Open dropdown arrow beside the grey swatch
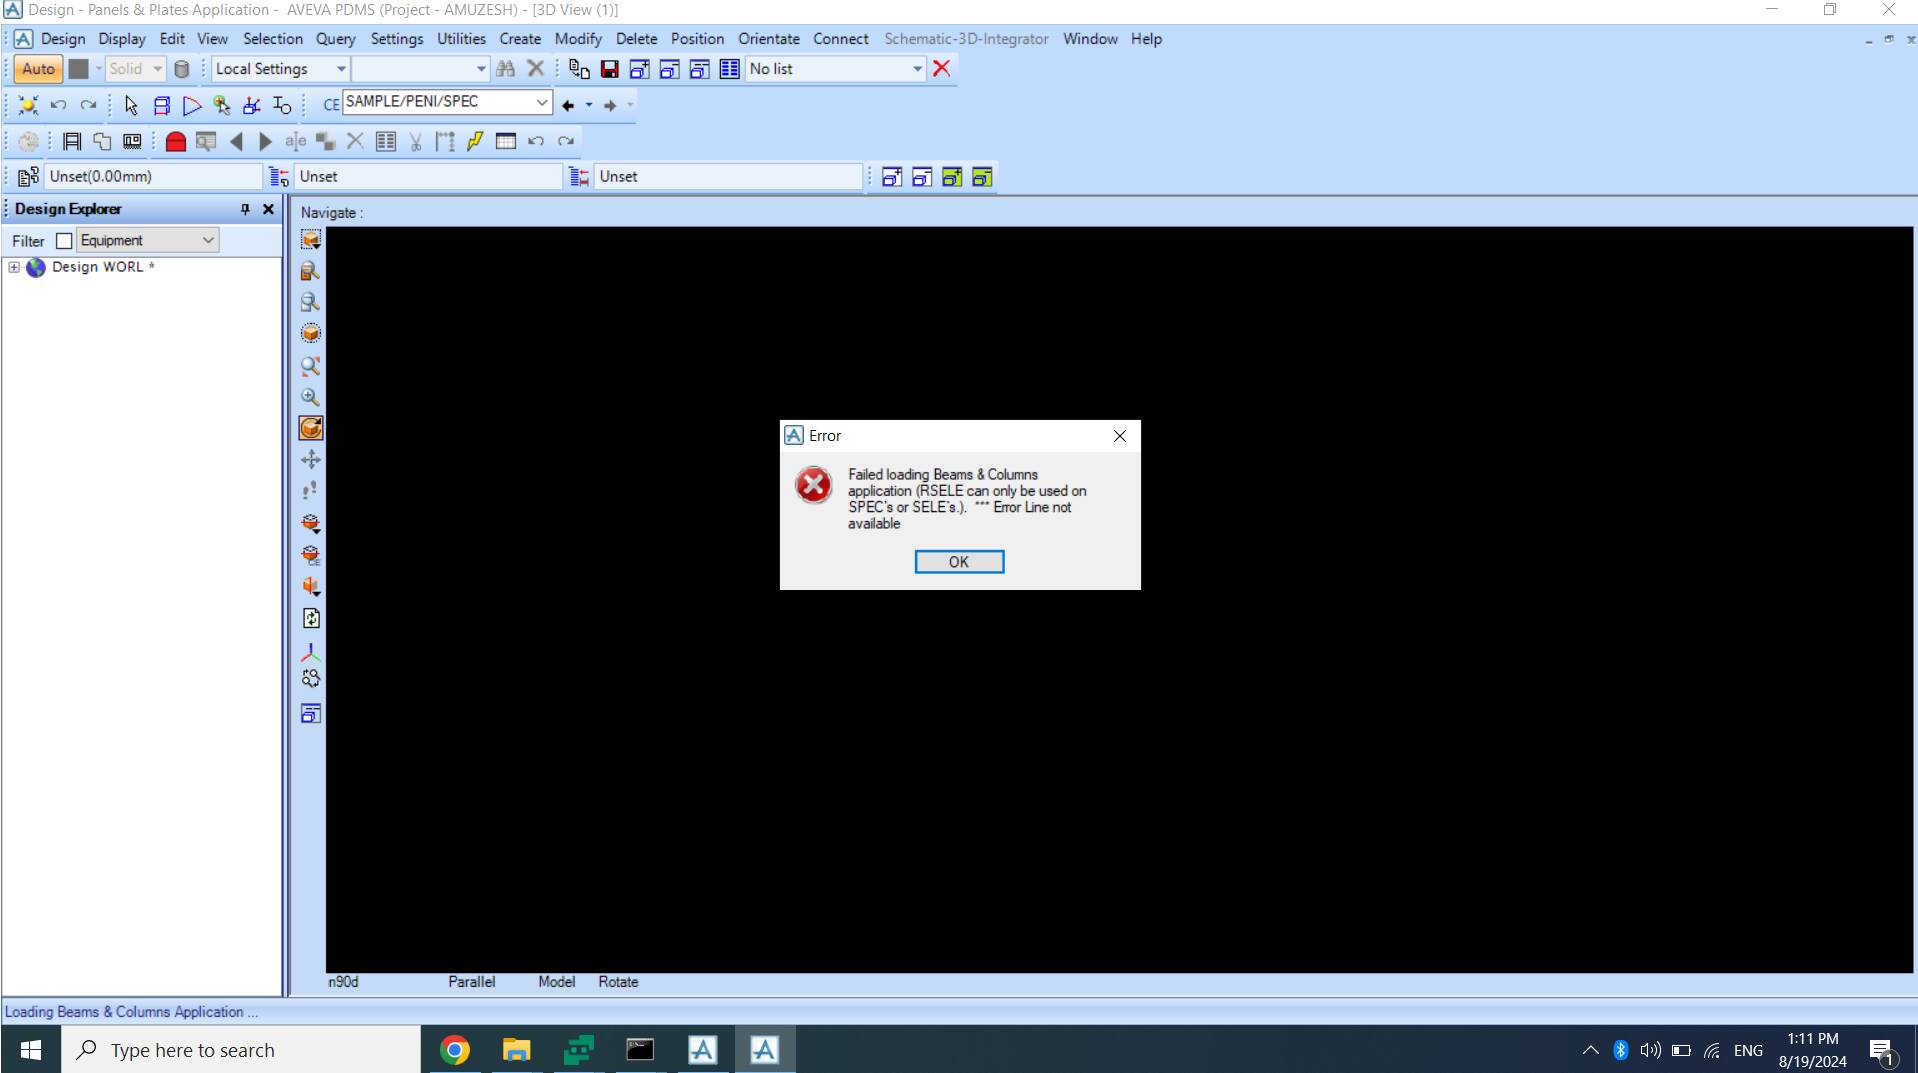 point(98,69)
